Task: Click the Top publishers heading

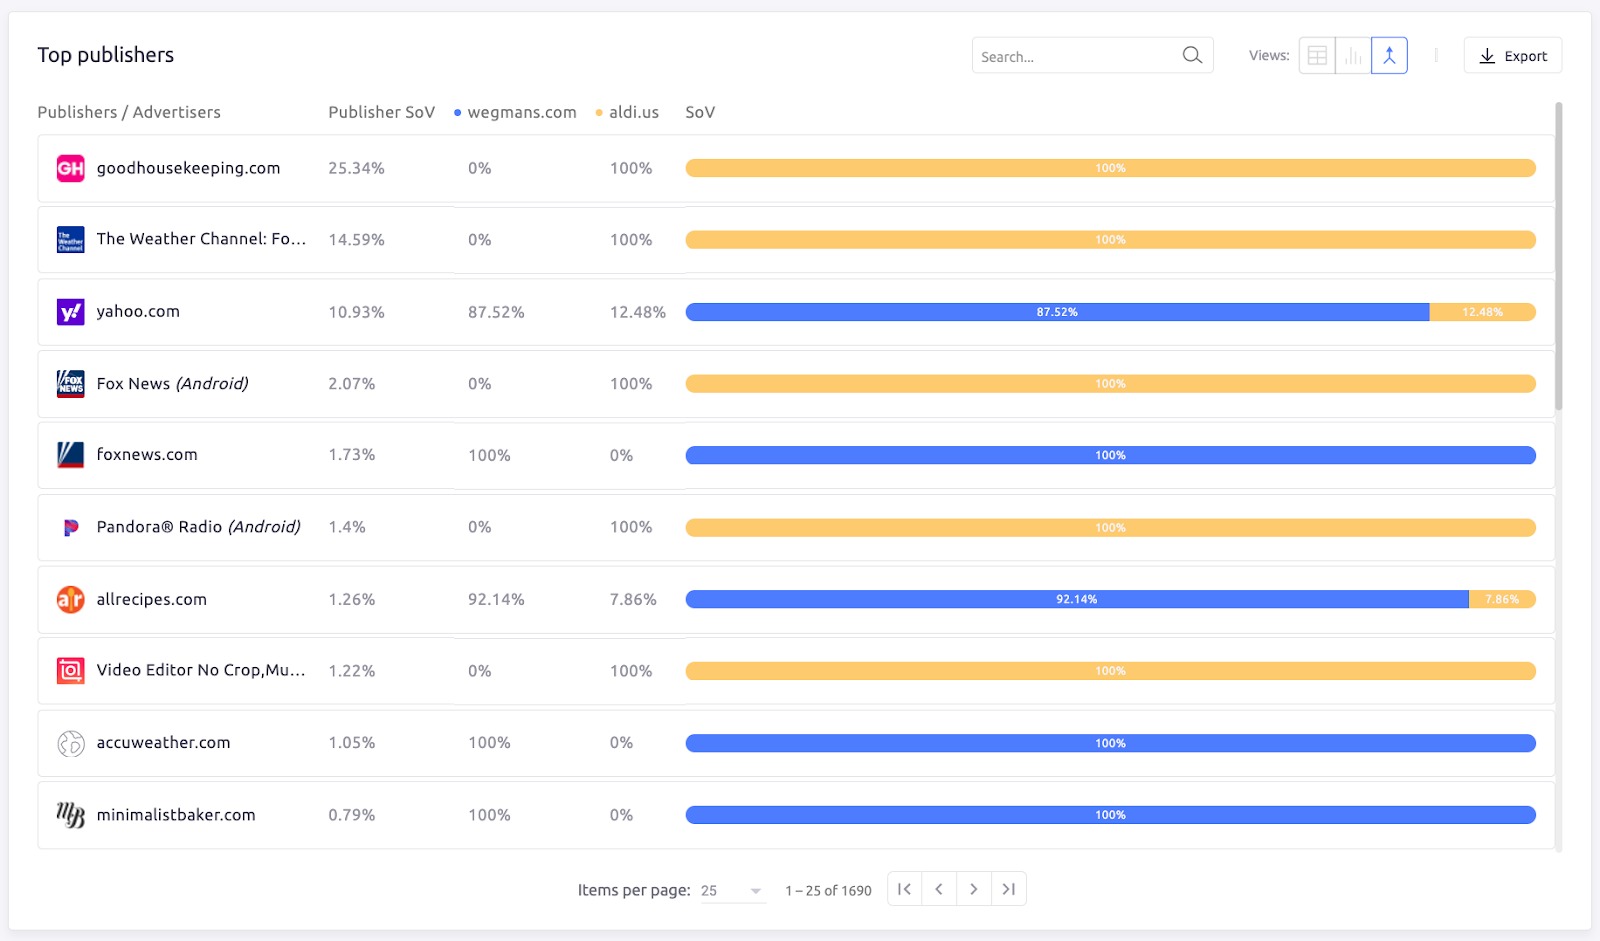Action: 106,55
